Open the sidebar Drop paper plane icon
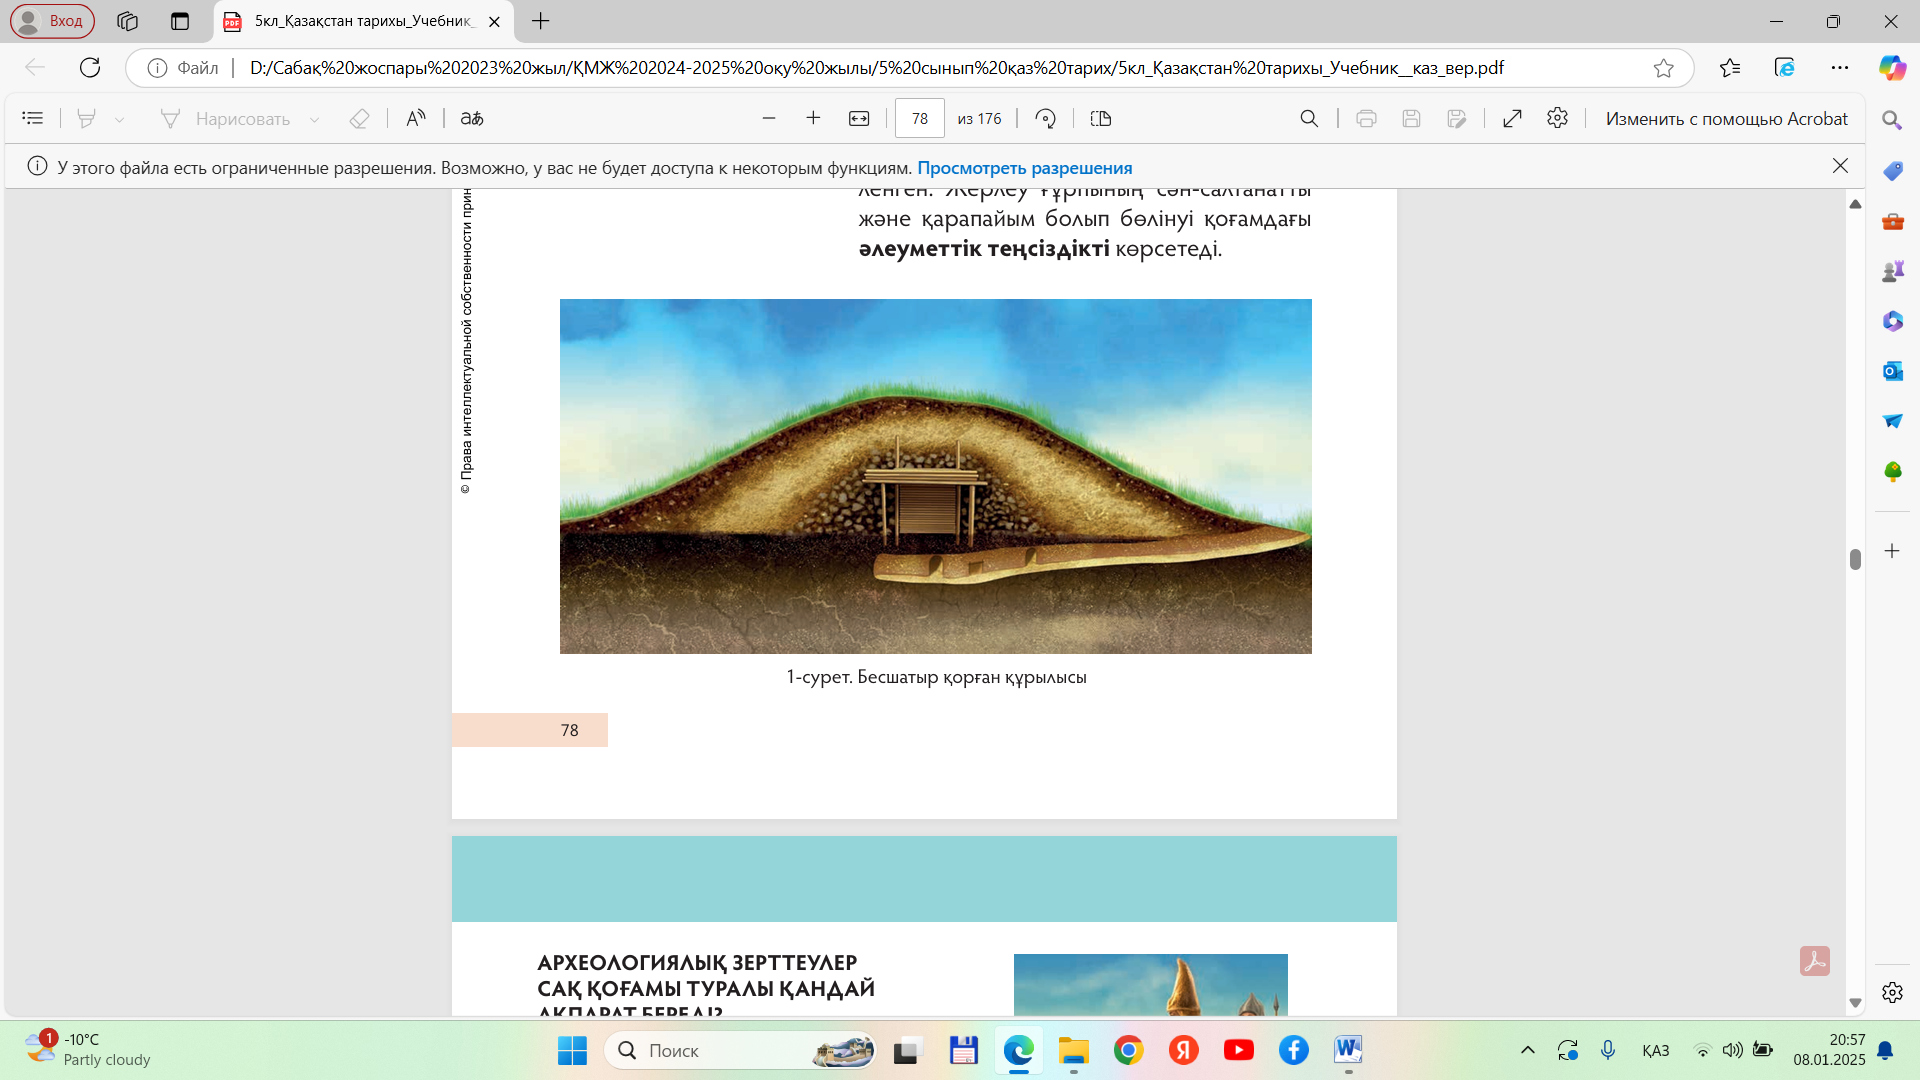Screen dimensions: 1920x1080 point(1892,421)
